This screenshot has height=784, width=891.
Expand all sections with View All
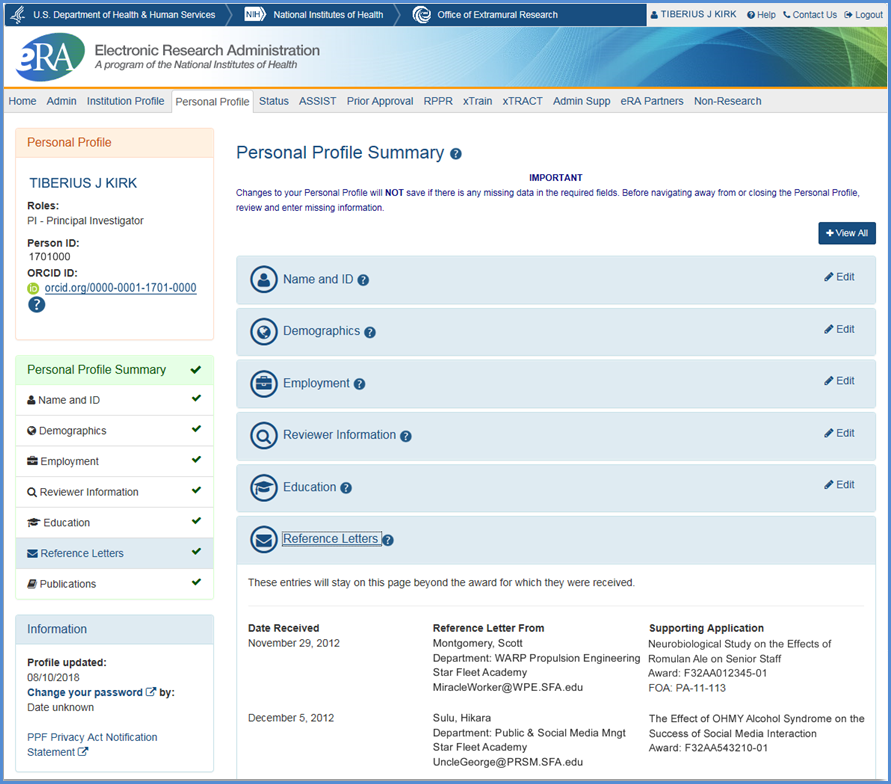pos(847,233)
